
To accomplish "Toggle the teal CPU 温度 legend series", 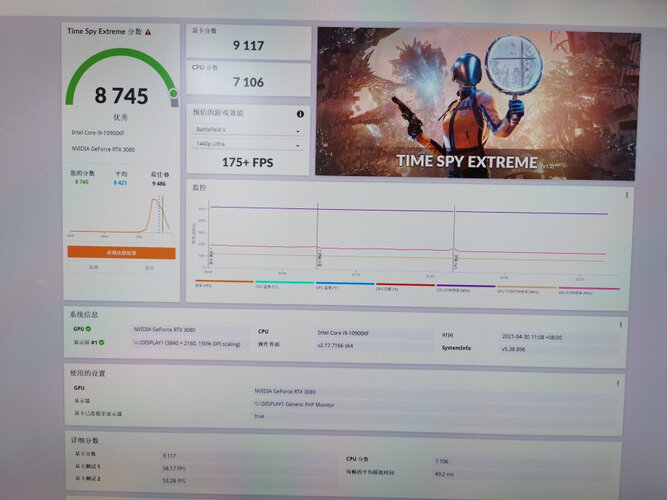I will [x=284, y=284].
